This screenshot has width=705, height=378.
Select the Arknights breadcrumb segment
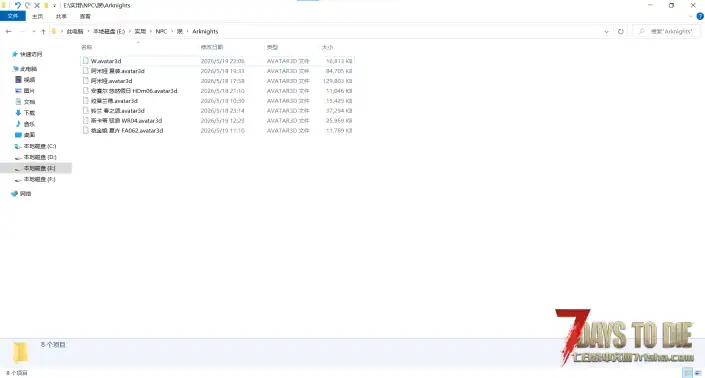pyautogui.click(x=205, y=31)
